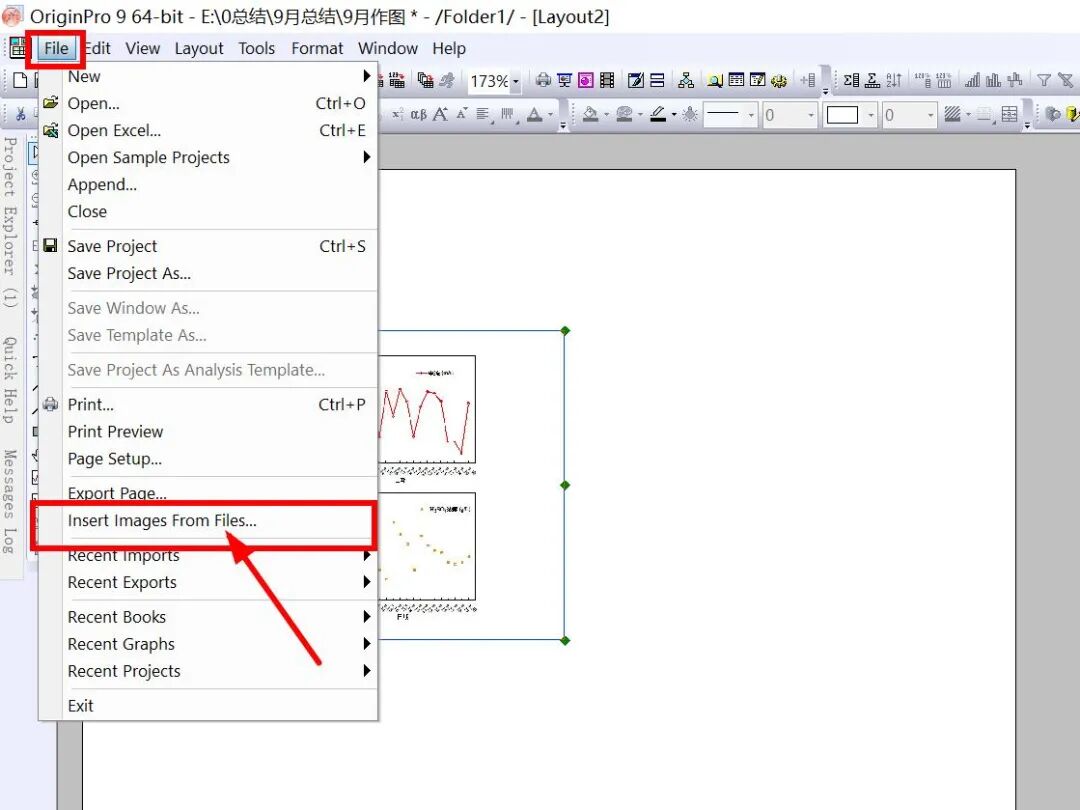Click Close in File menu
Image resolution: width=1080 pixels, height=810 pixels.
coord(207,211)
